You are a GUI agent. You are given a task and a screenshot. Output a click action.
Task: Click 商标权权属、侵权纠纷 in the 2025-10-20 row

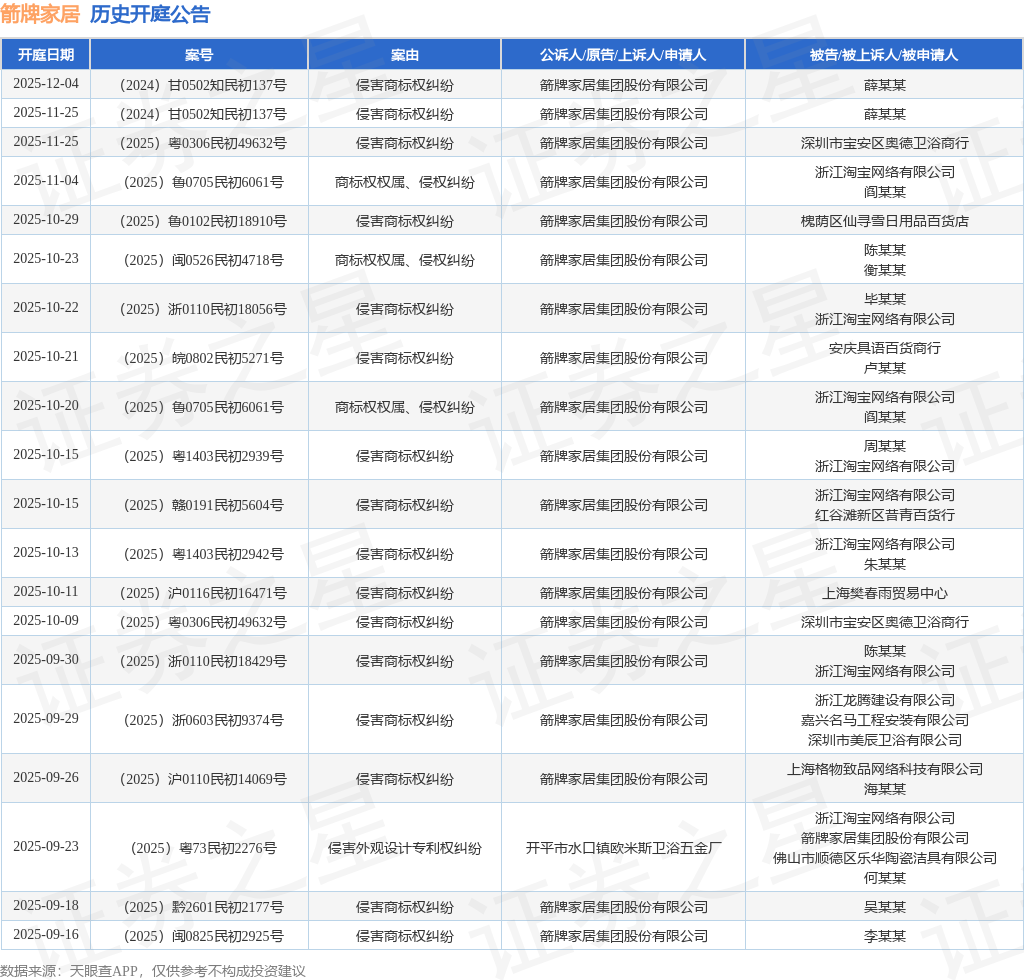coord(405,407)
